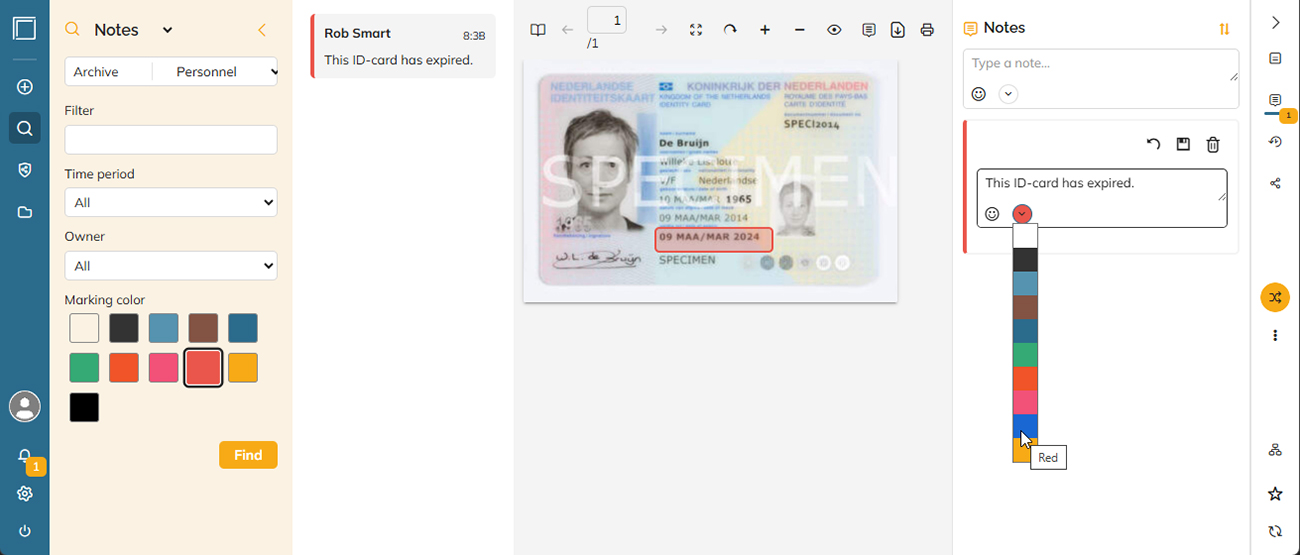The width and height of the screenshot is (1300, 555).
Task: Choose green in the note color list
Action: point(1025,355)
